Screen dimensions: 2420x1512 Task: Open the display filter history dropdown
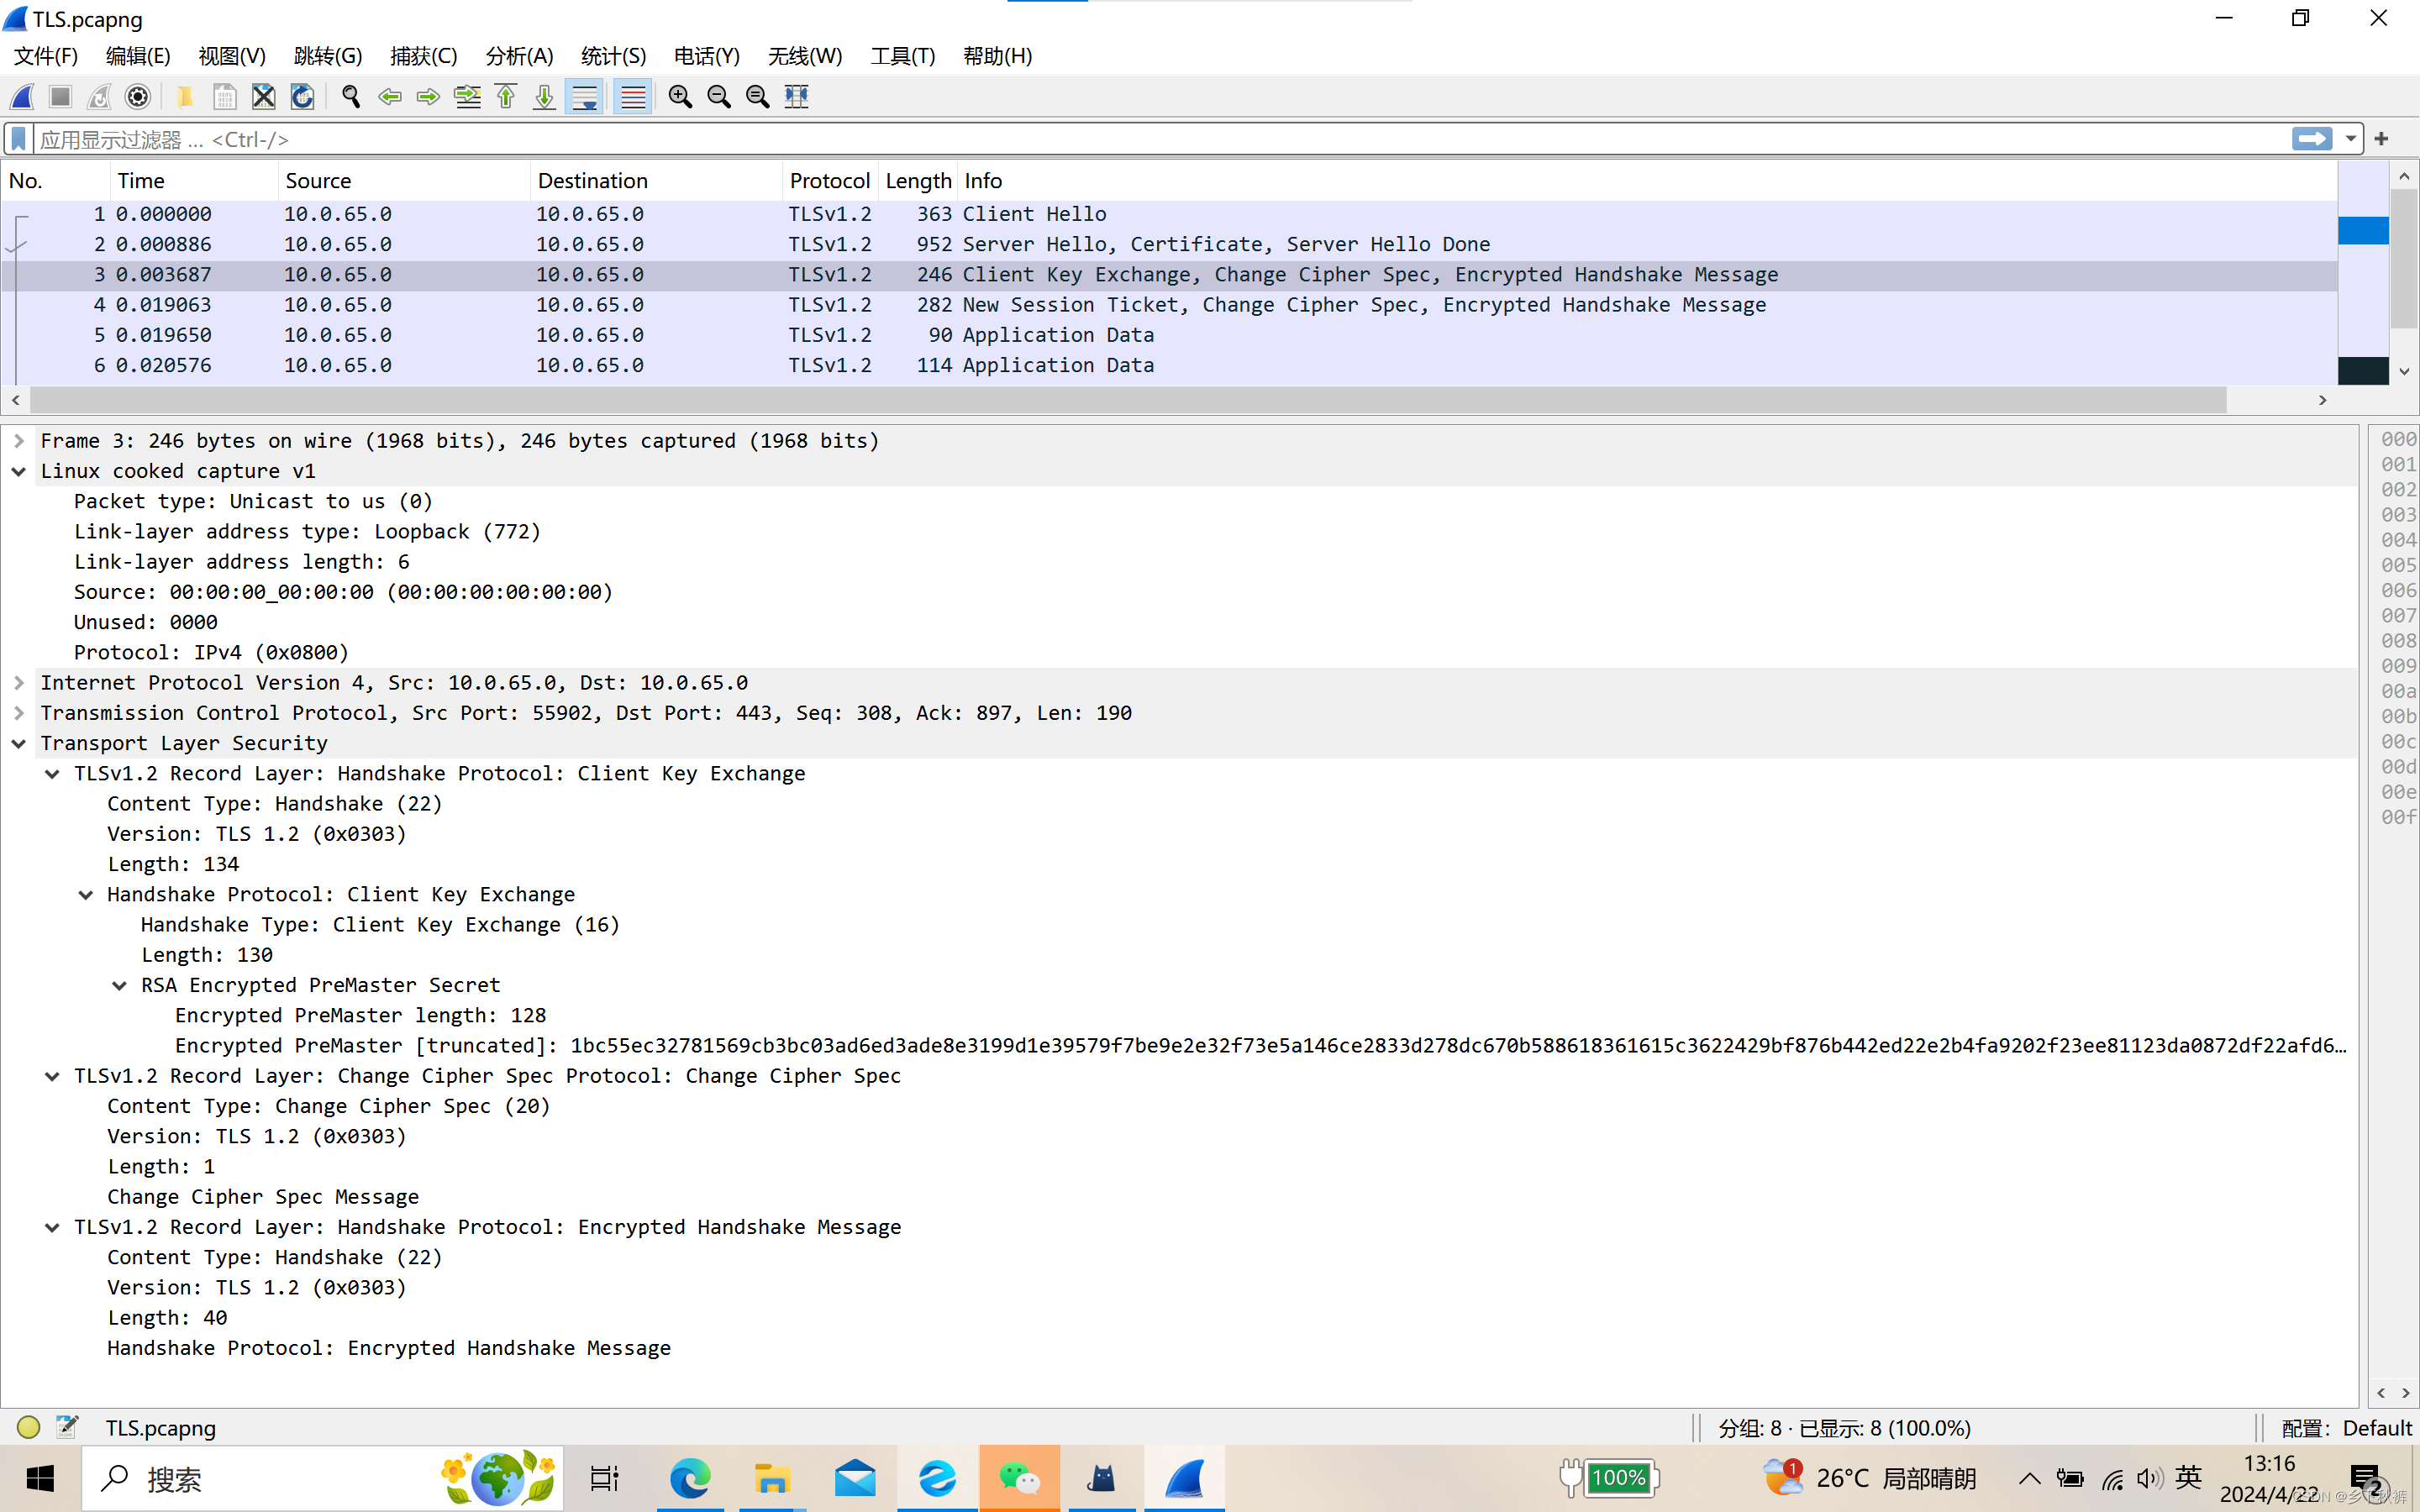pos(2351,139)
